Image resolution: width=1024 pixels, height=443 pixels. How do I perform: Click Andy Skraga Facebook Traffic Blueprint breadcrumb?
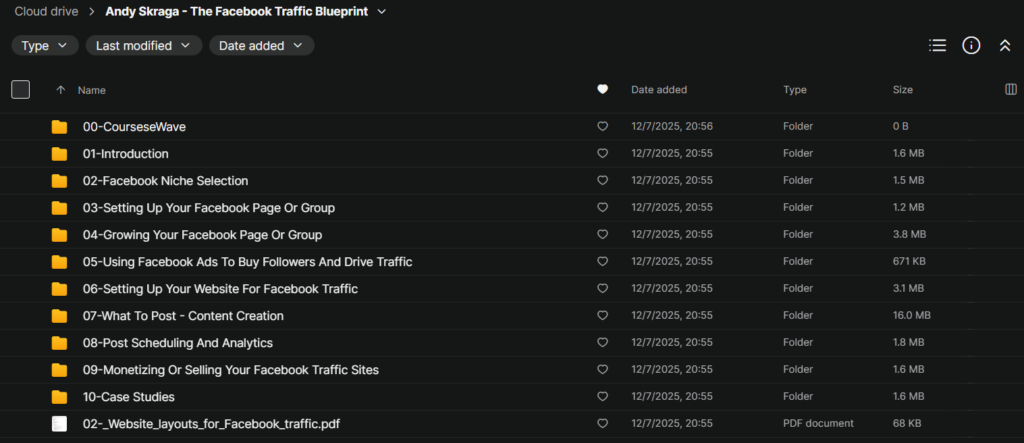238,12
